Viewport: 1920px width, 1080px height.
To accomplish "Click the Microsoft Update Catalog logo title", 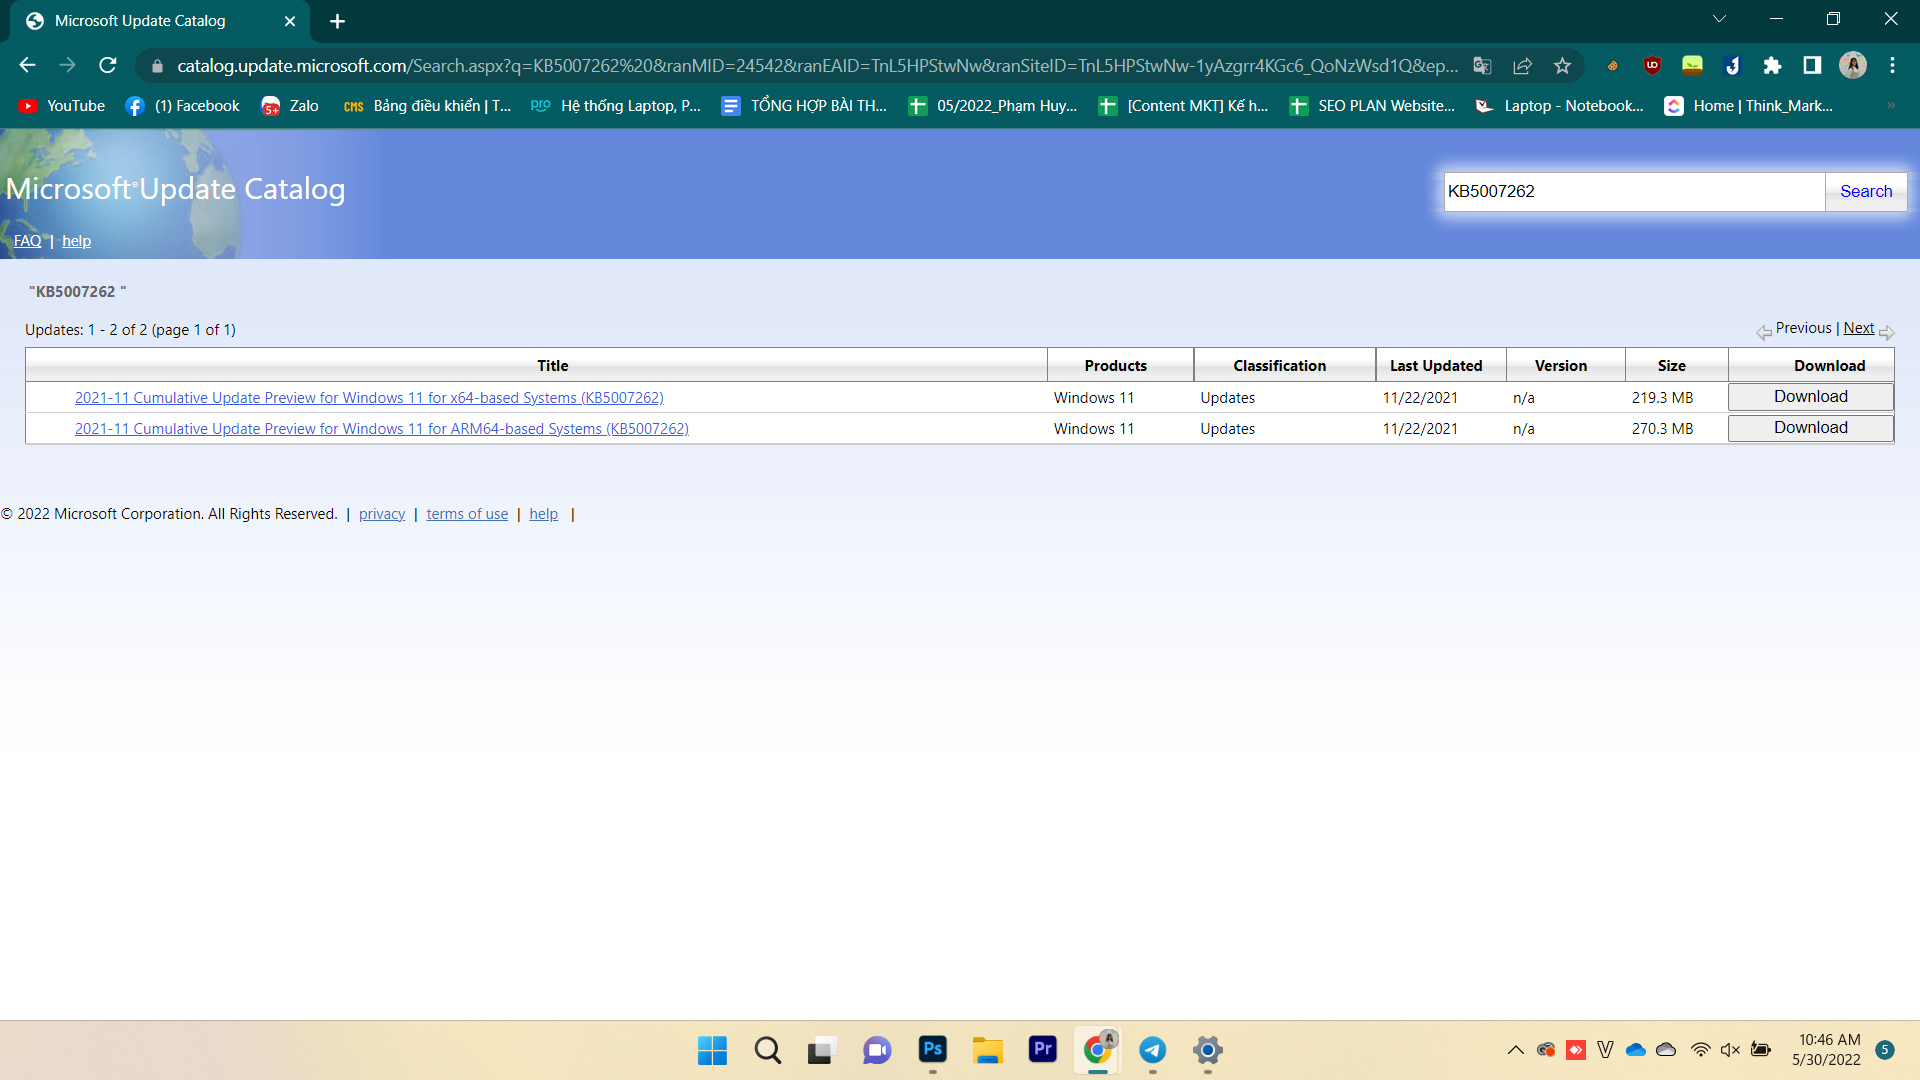I will (x=175, y=189).
